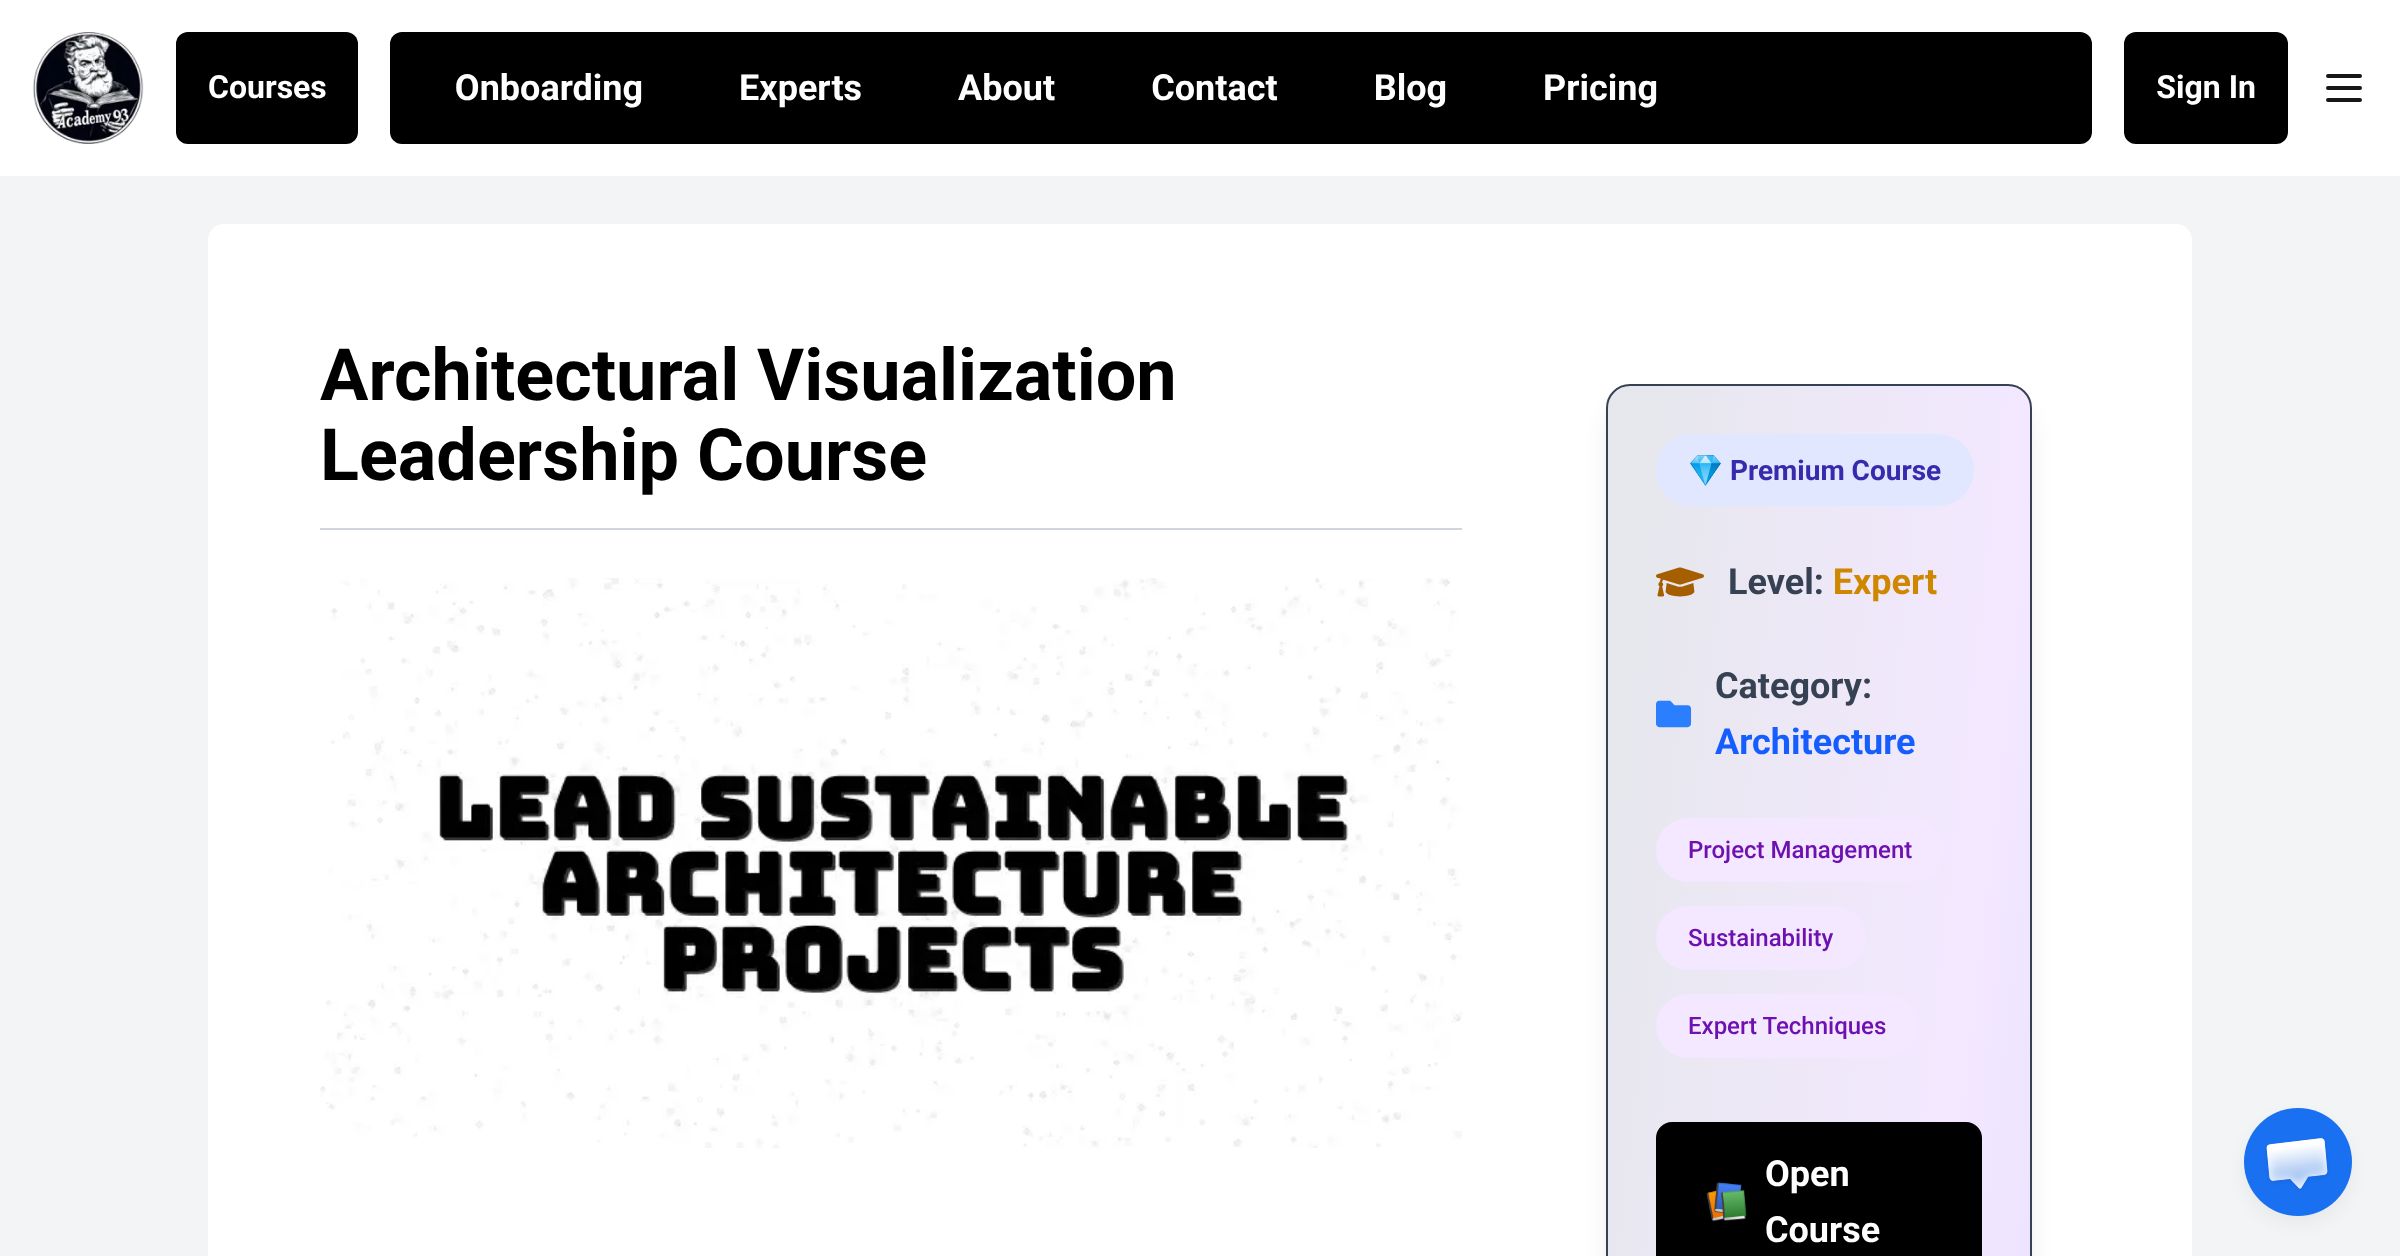Open the Contact page

point(1214,88)
